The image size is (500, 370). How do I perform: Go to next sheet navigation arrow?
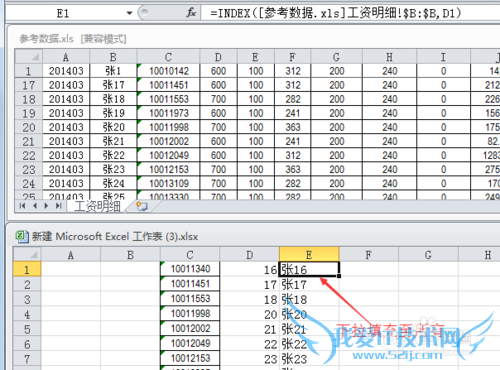[x=46, y=206]
